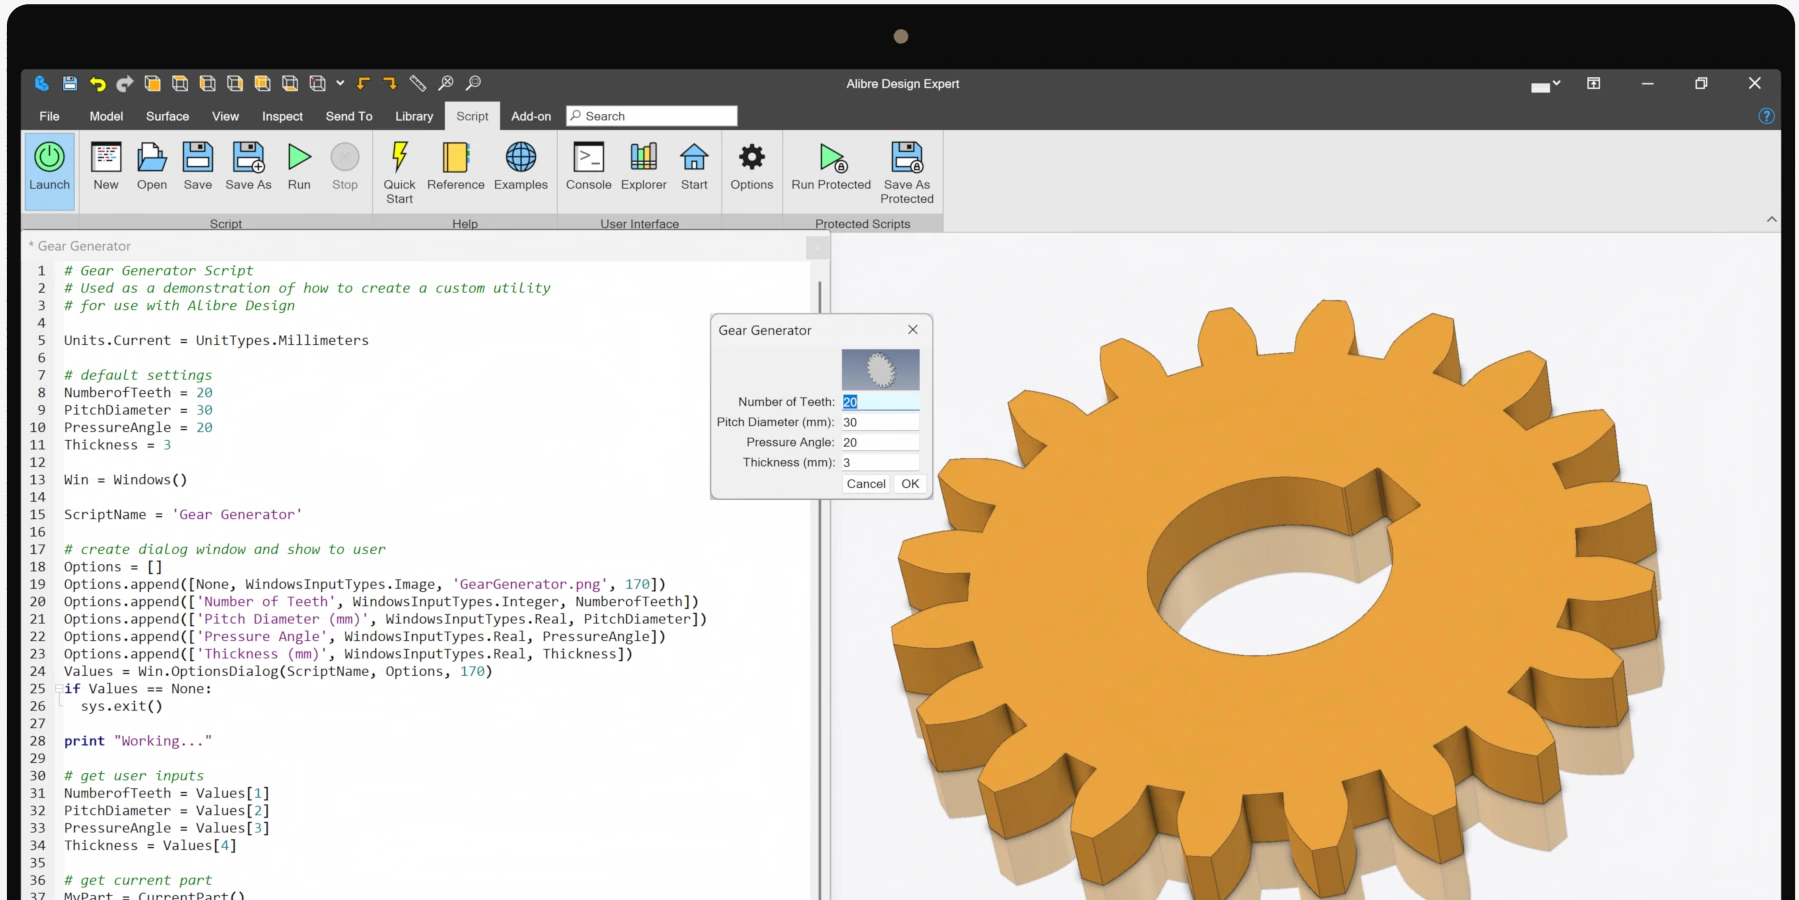This screenshot has height=900, width=1799.
Task: Switch to front view cube icon
Action: 153,83
